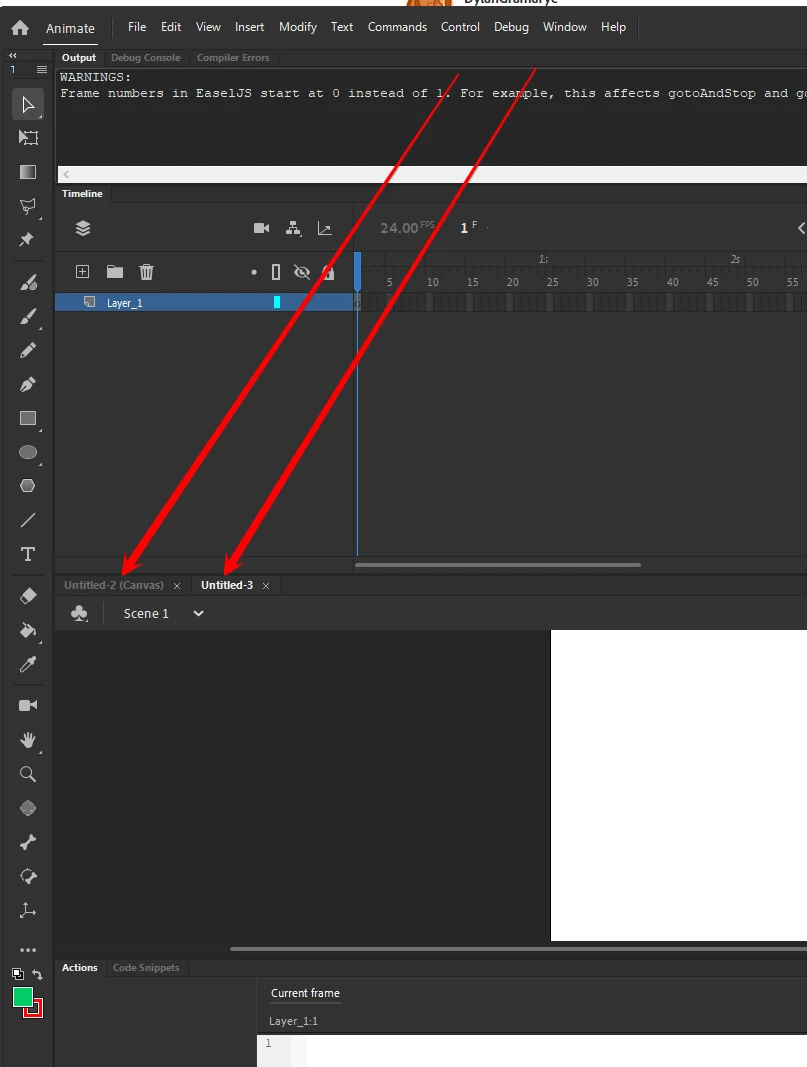Viewport: 807px width, 1067px height.
Task: Toggle Layer_1 cyan outline color box
Action: [x=277, y=302]
